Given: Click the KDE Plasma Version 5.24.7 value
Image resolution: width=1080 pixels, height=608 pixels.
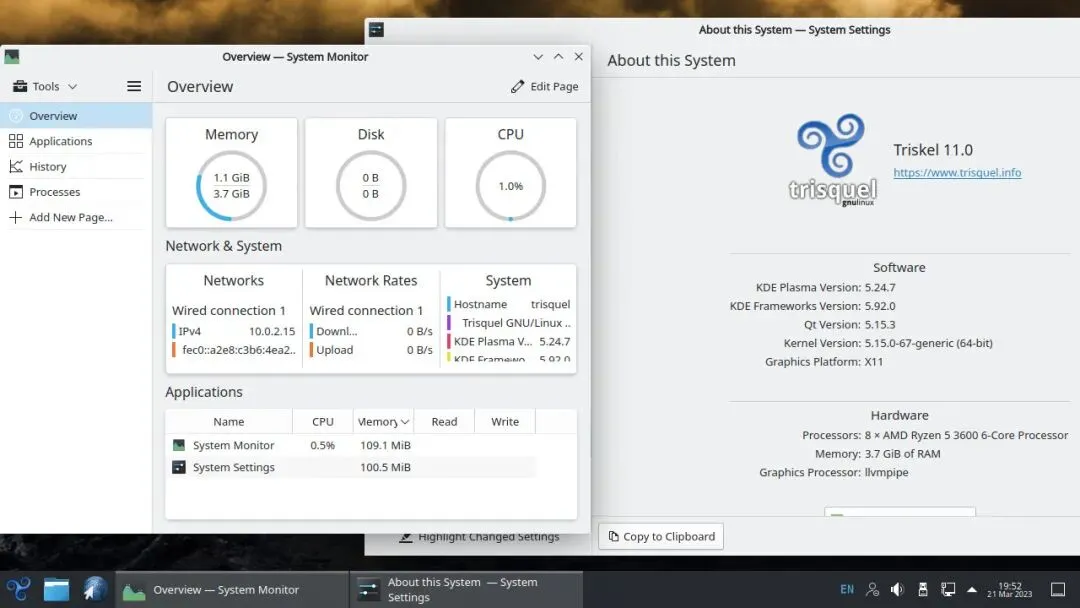Looking at the screenshot, I should point(880,287).
